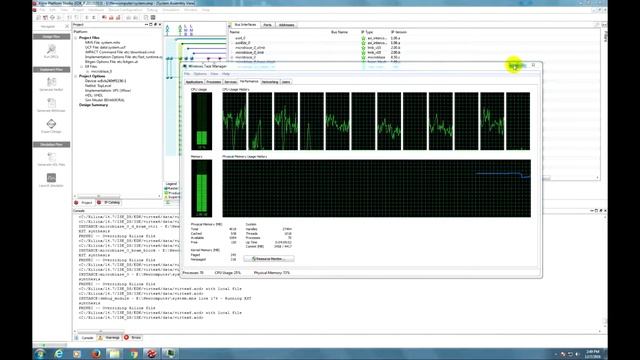This screenshot has height=360, width=640.
Task: Click the IP Type column header
Action: click(367, 32)
